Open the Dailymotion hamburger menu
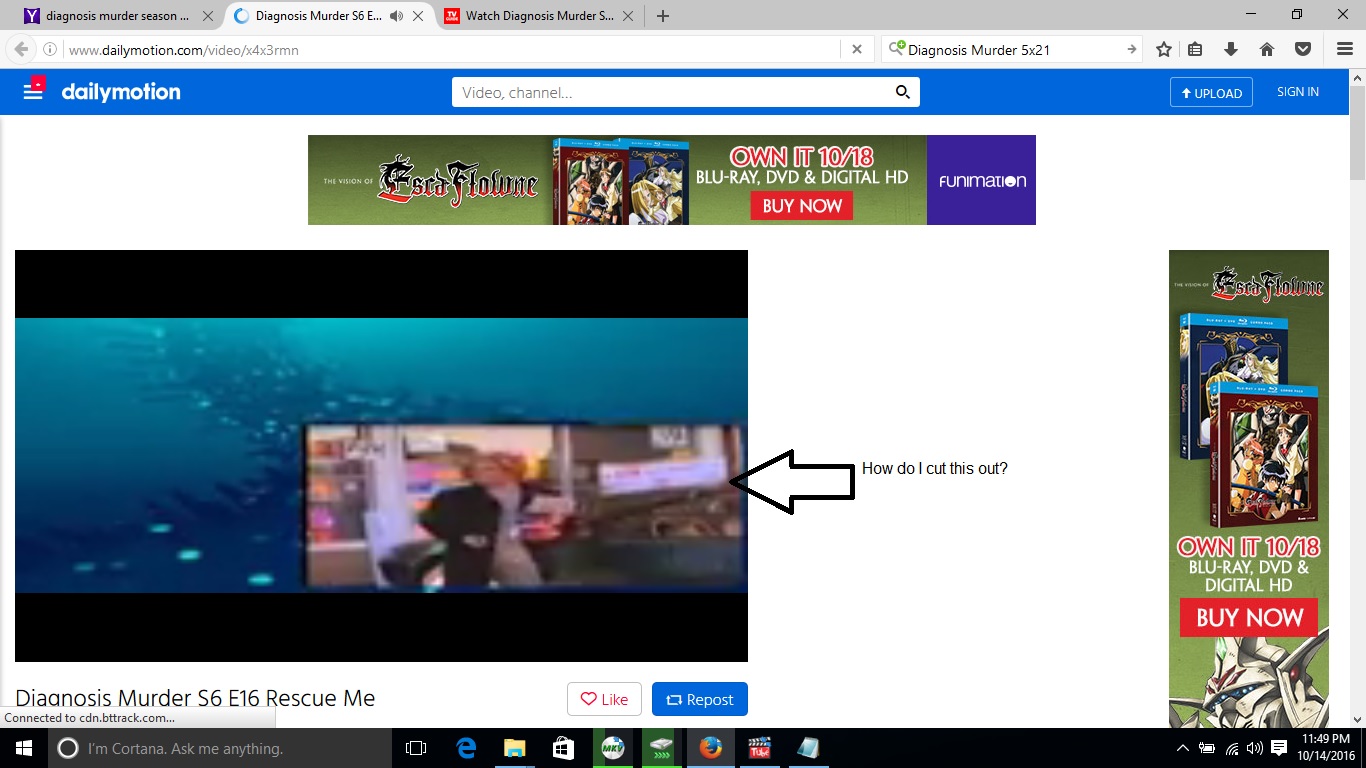1366x768 pixels. click(x=34, y=92)
